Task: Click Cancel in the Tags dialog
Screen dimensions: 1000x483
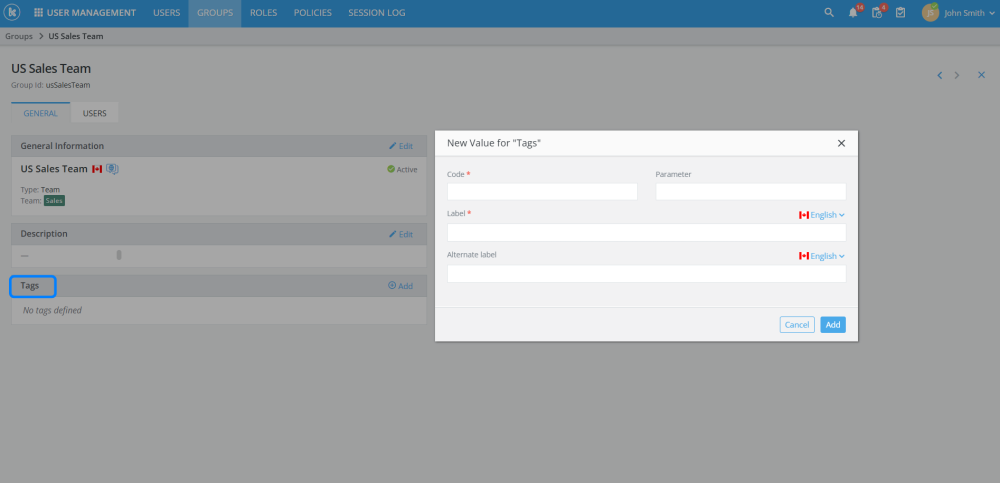Action: (x=797, y=325)
